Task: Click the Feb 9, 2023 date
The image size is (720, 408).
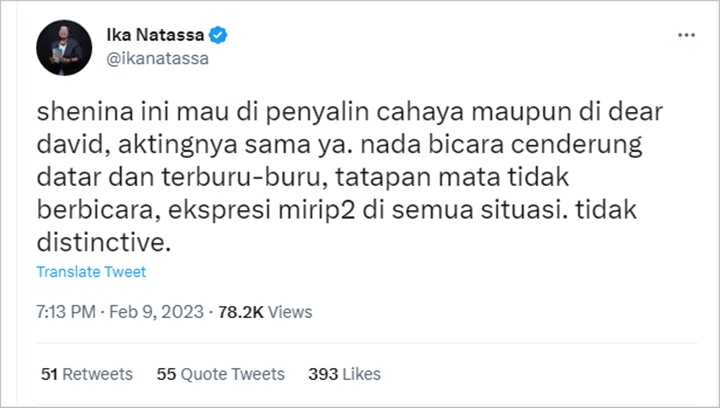Action: (x=156, y=312)
